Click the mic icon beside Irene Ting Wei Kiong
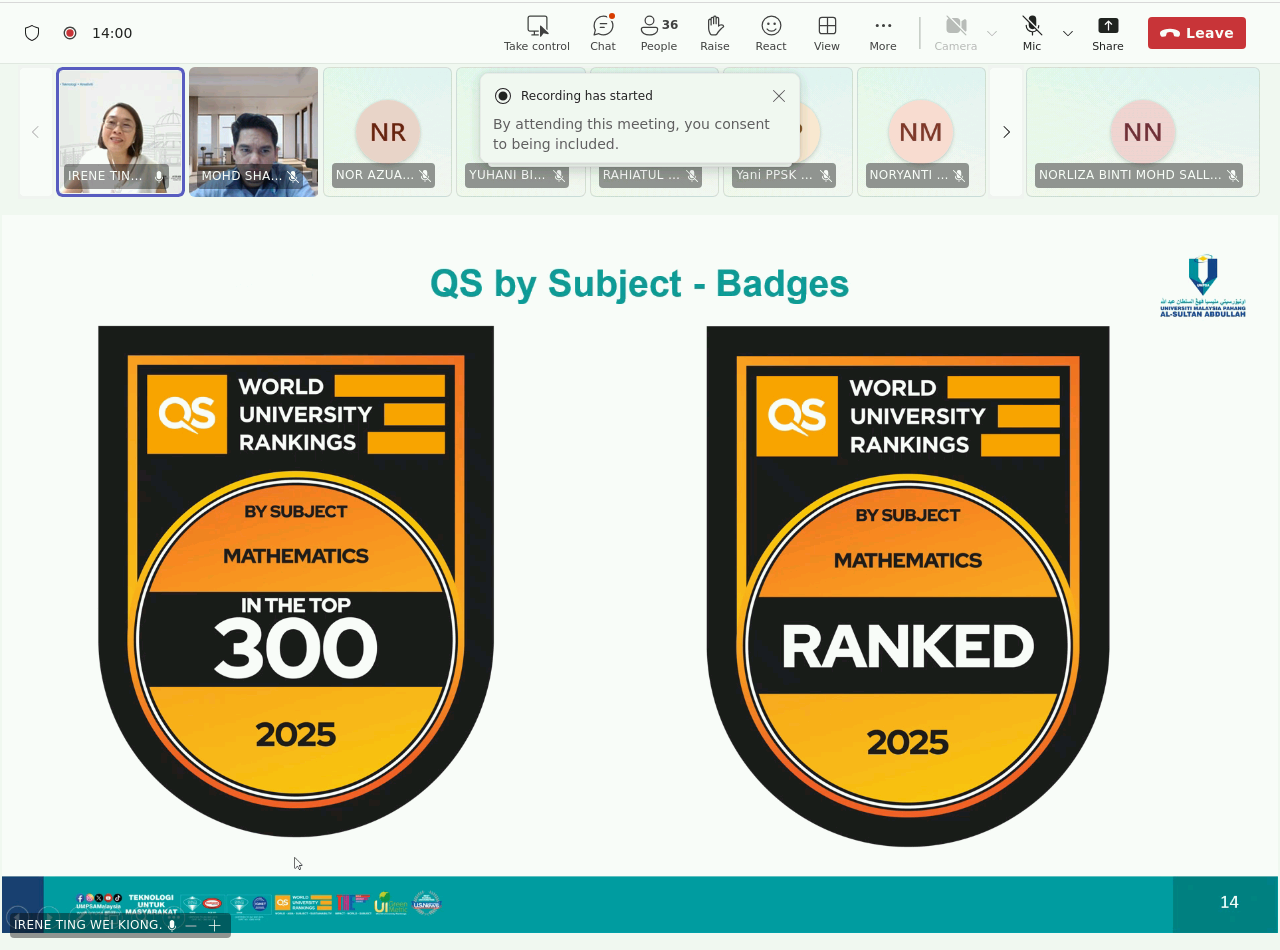This screenshot has height=950, width=1280. (x=172, y=925)
